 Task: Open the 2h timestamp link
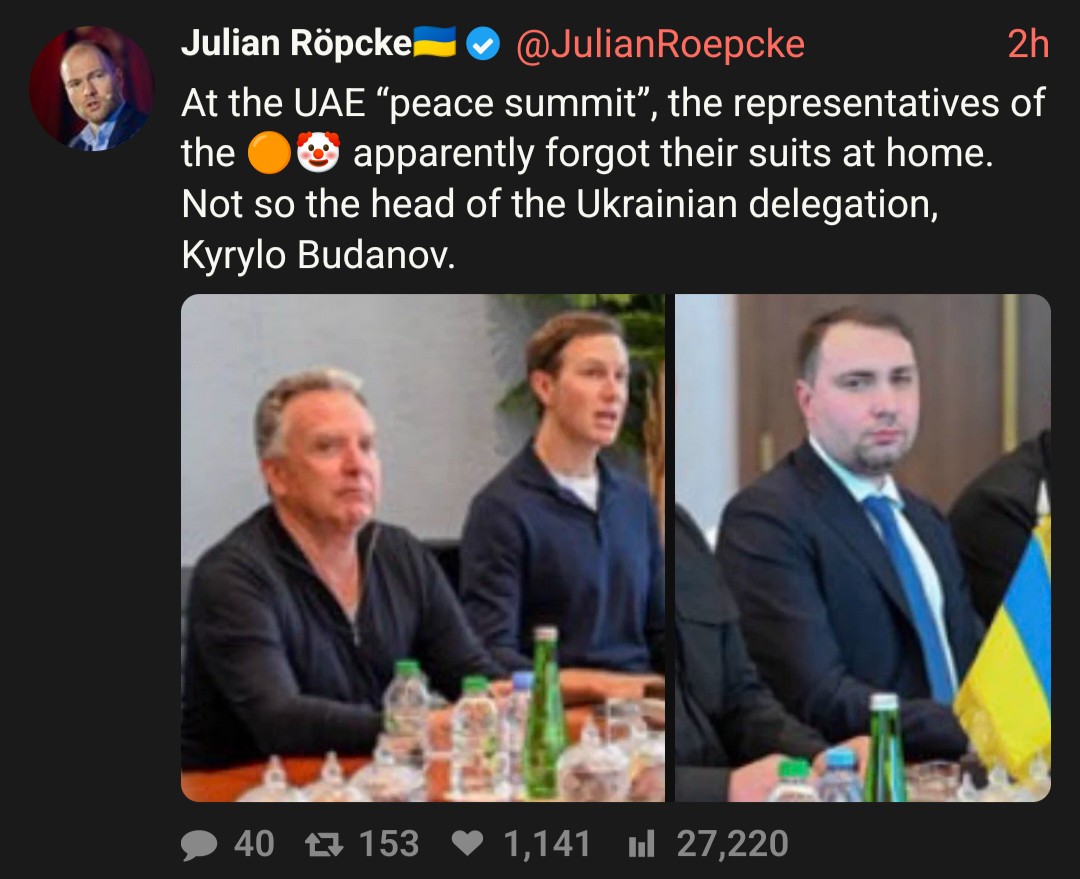point(1028,44)
